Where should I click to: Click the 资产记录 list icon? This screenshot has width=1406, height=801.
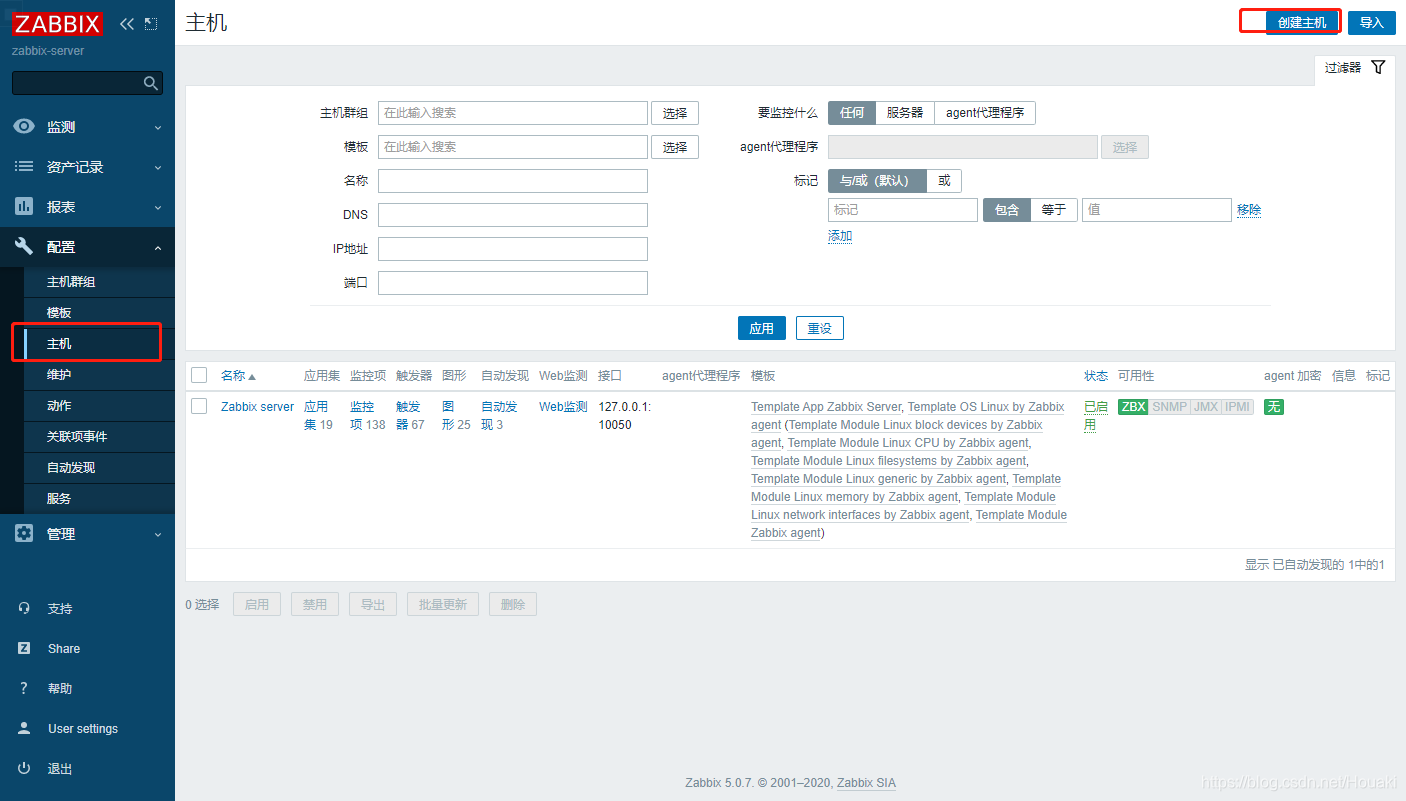[24, 167]
